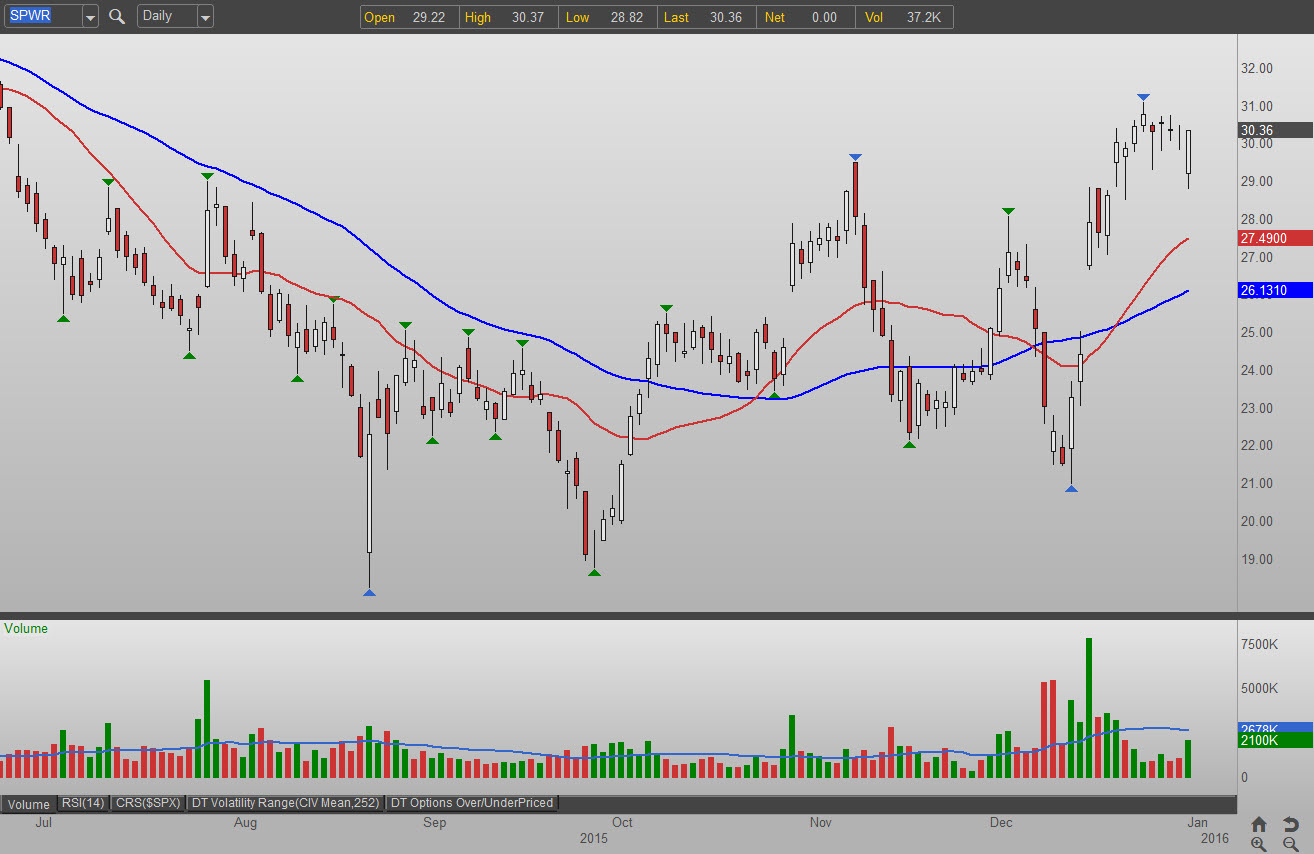Click the Open price value 29.22
1314x854 pixels.
[429, 17]
